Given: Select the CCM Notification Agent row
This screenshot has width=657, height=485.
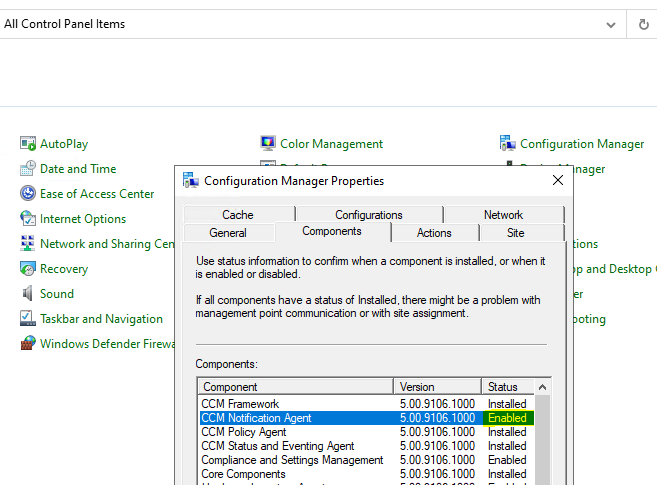Looking at the screenshot, I should (367, 418).
